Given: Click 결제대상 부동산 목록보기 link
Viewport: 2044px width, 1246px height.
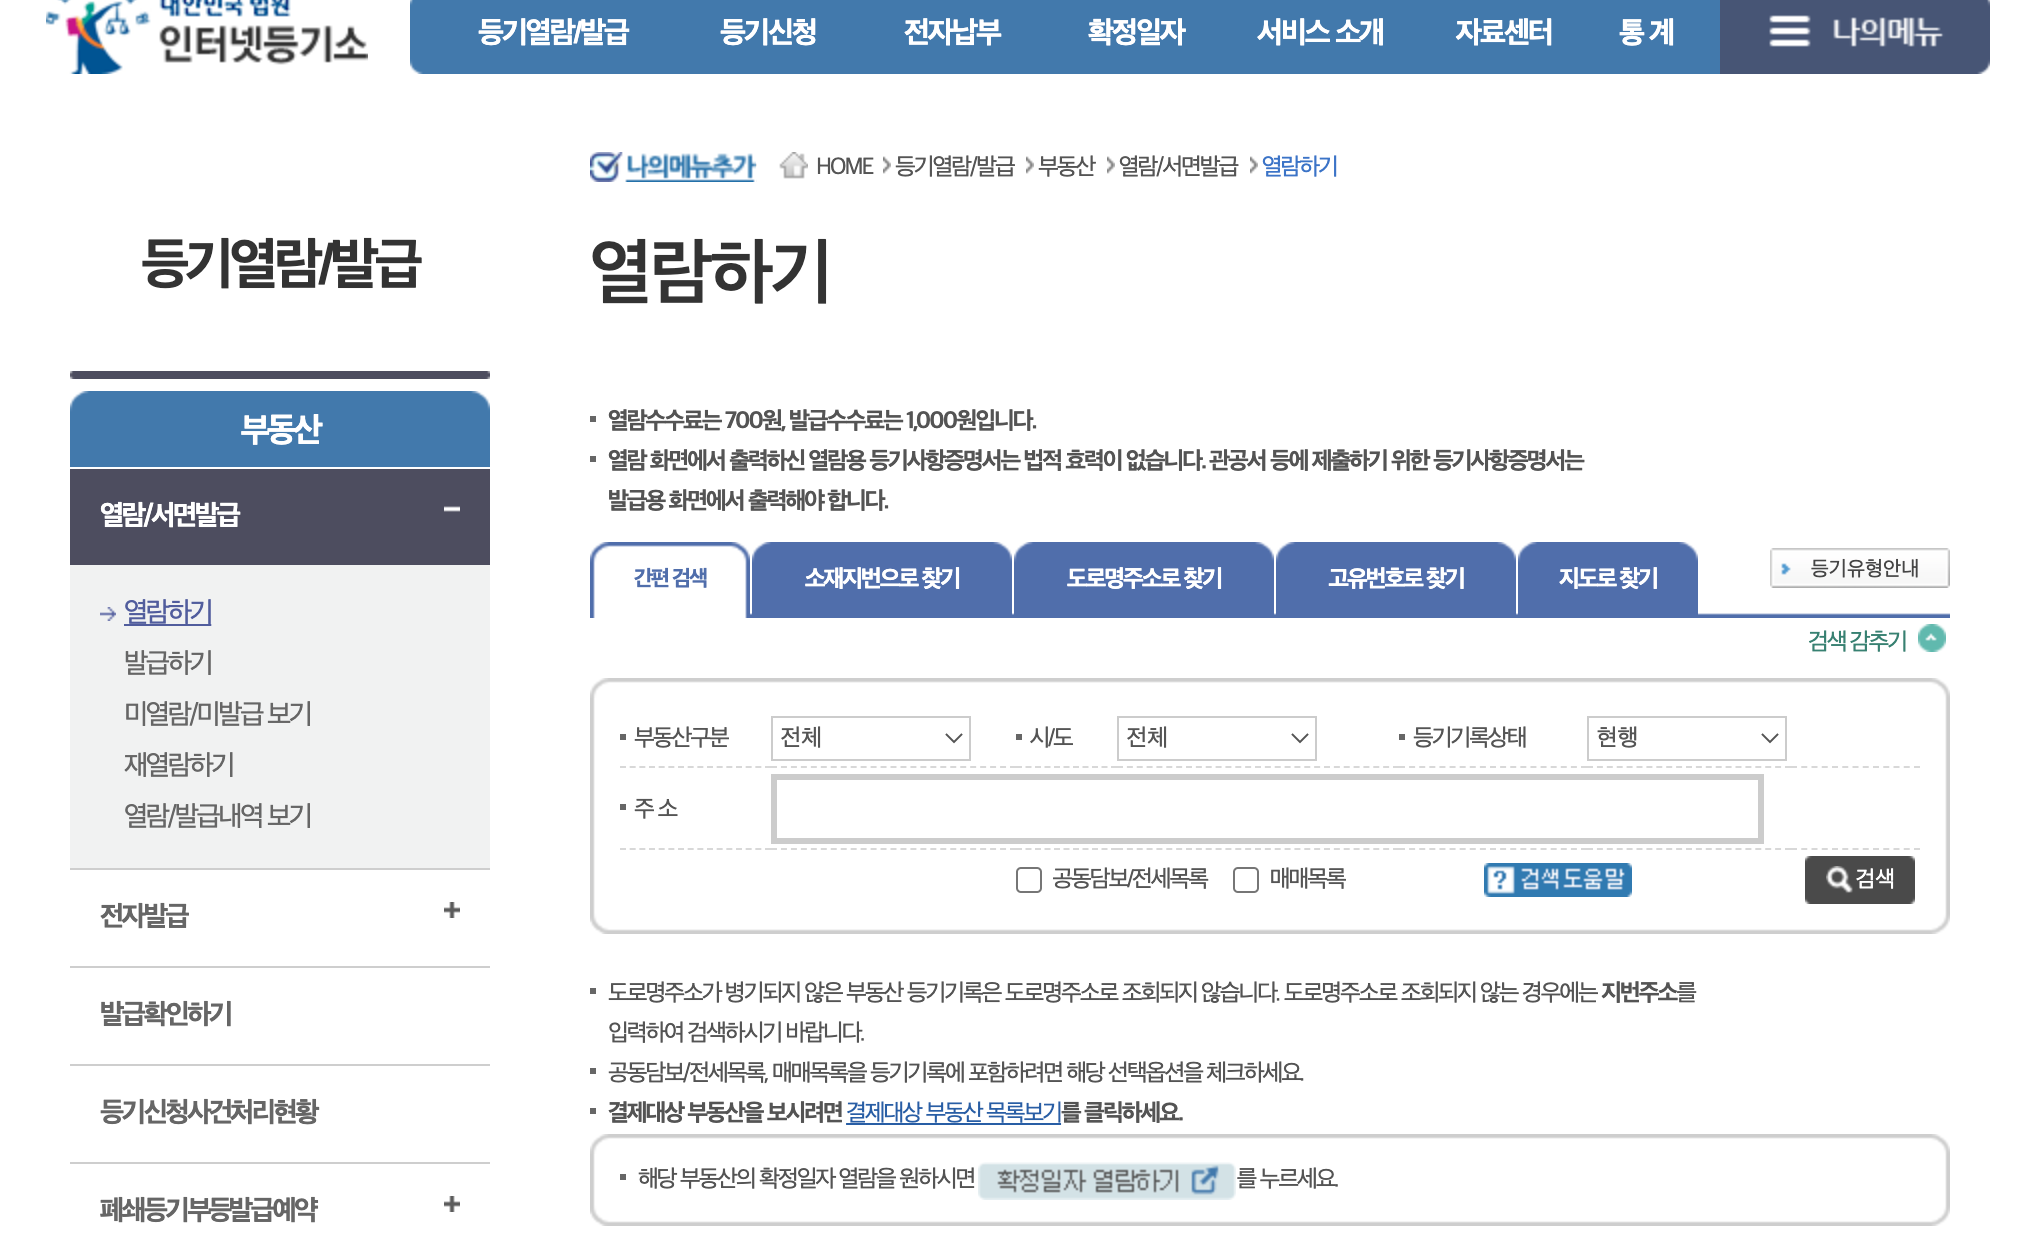Looking at the screenshot, I should pos(953,1112).
